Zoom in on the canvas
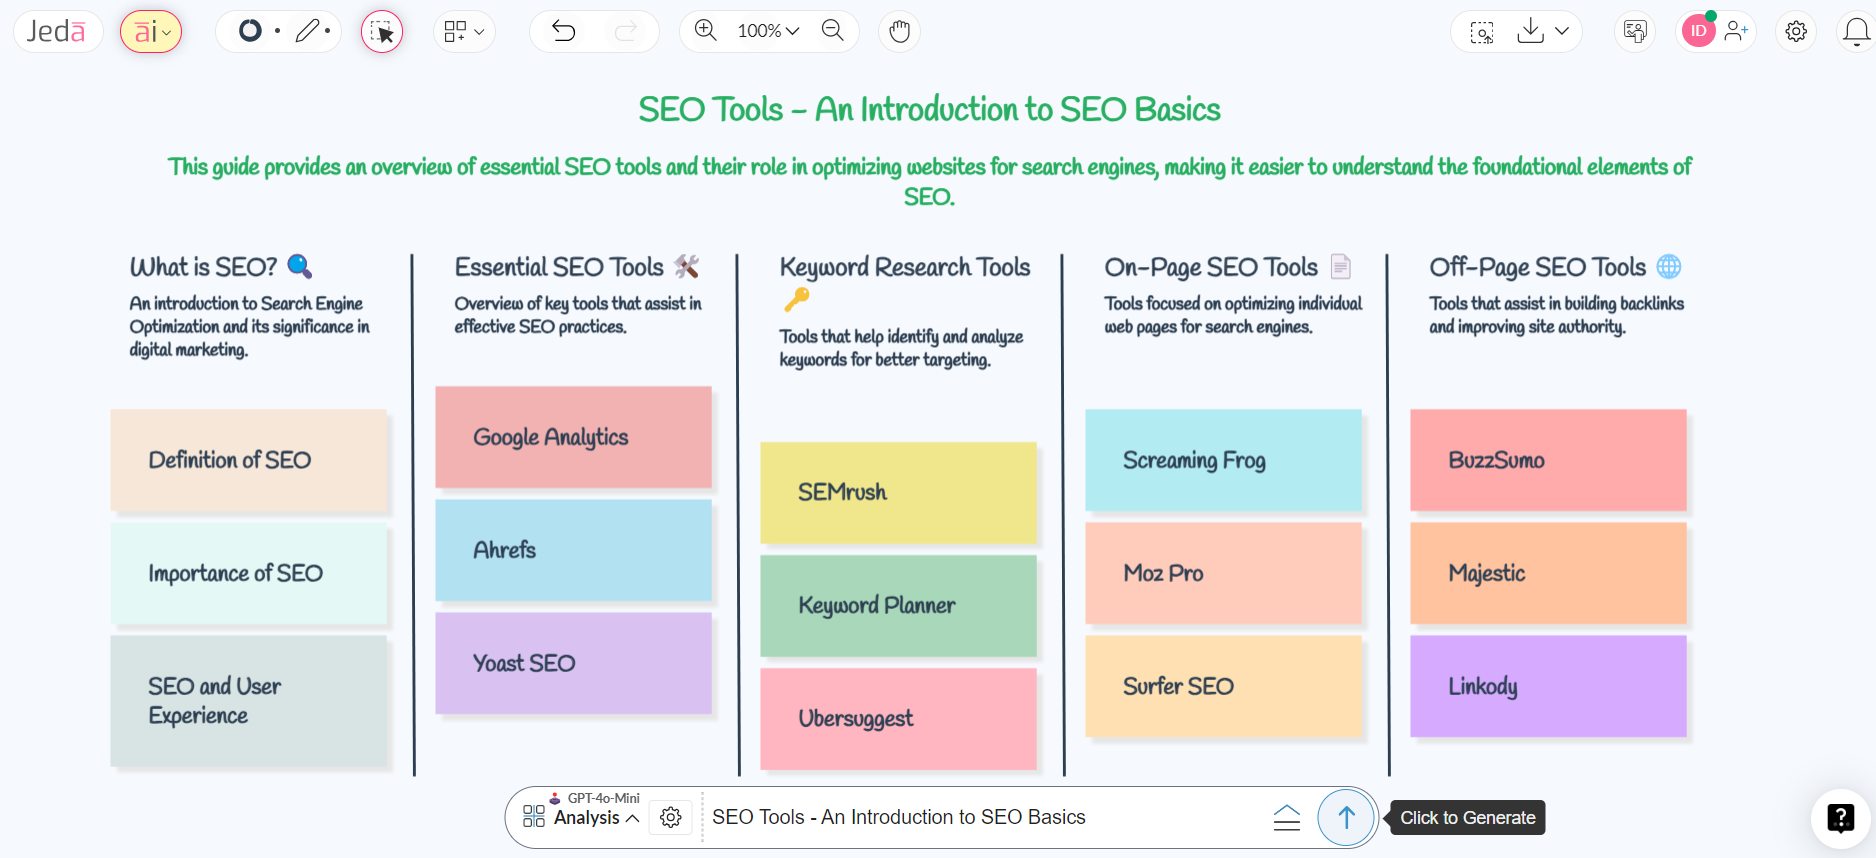Viewport: 1876px width, 858px height. pyautogui.click(x=706, y=31)
